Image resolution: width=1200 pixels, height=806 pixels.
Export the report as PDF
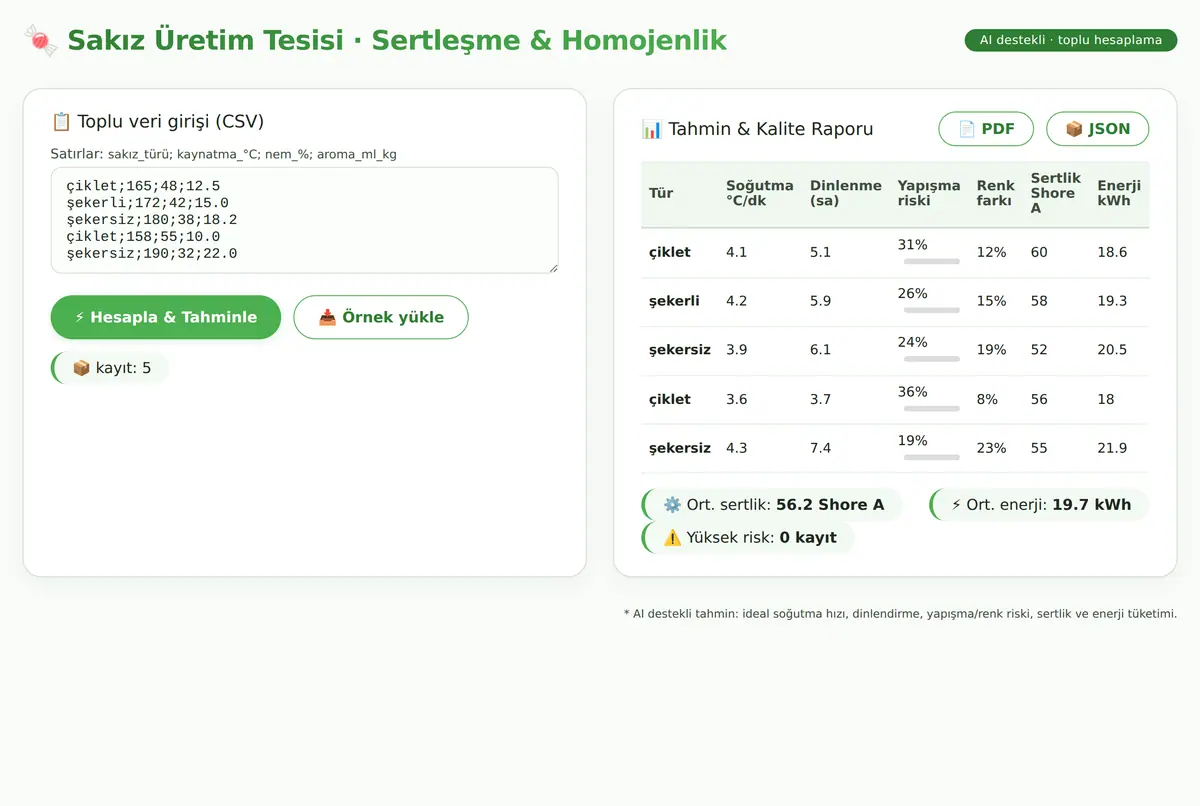986,129
